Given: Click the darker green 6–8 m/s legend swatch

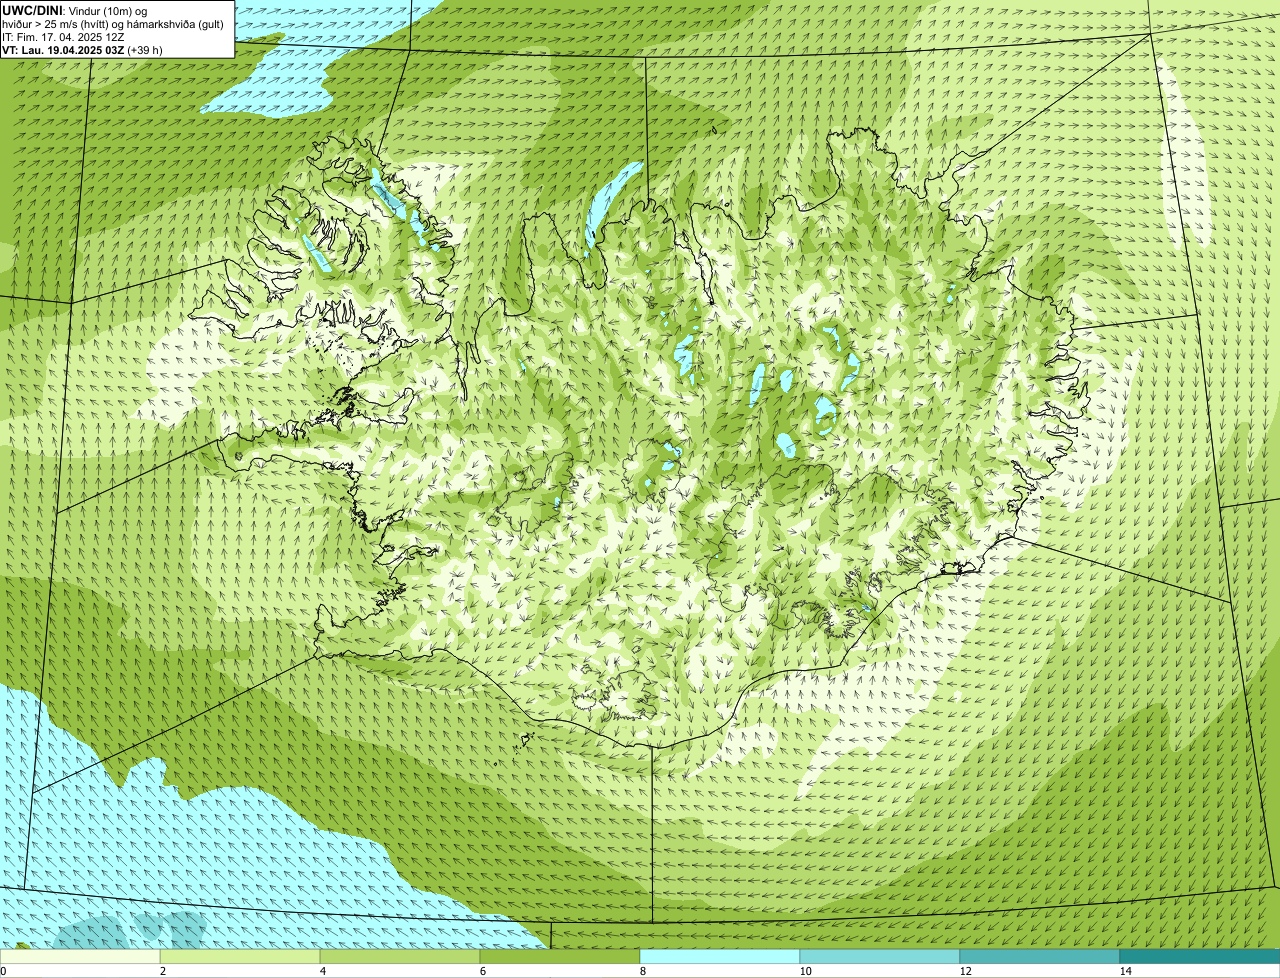Looking at the screenshot, I should [560, 956].
